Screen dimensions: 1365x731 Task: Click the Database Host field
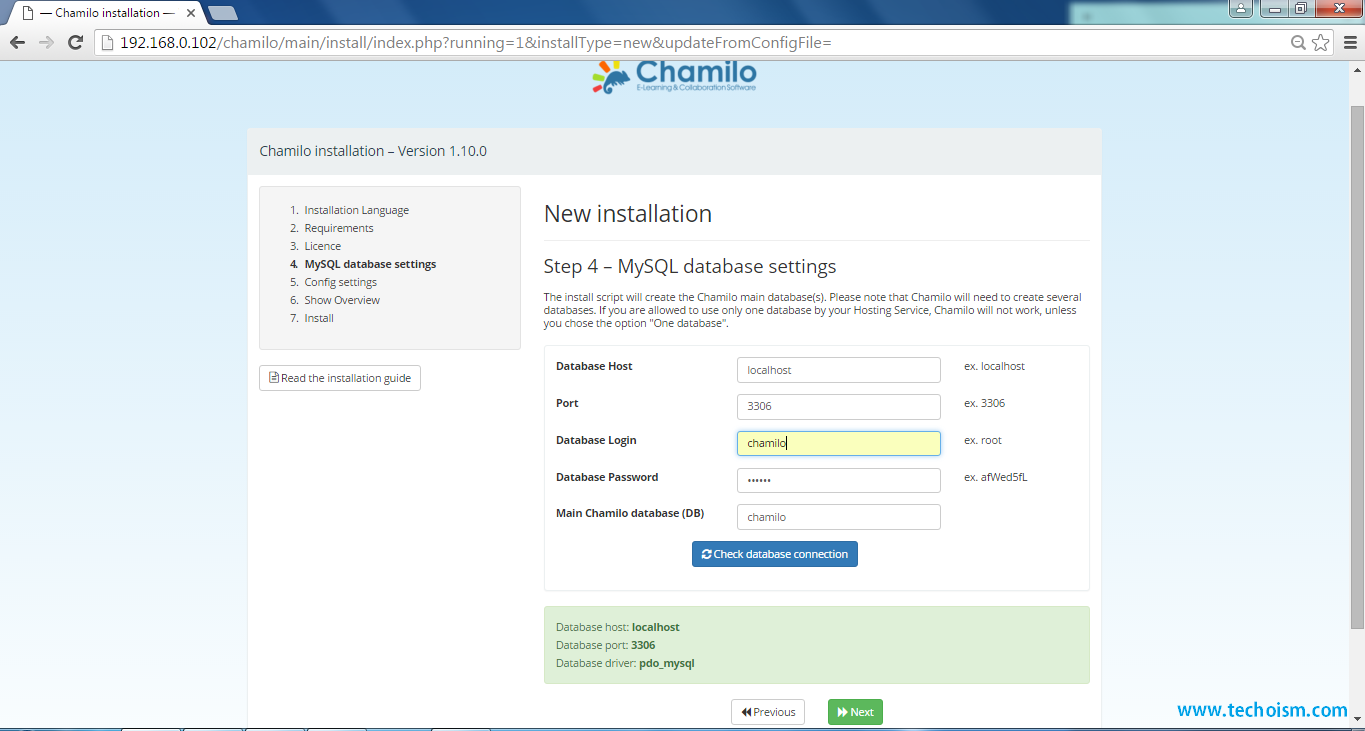point(838,370)
